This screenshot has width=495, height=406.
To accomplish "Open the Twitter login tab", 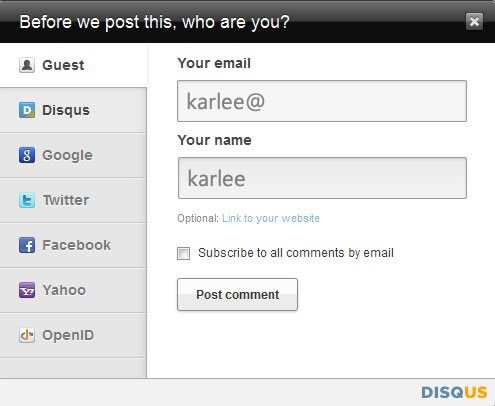I will click(x=73, y=200).
